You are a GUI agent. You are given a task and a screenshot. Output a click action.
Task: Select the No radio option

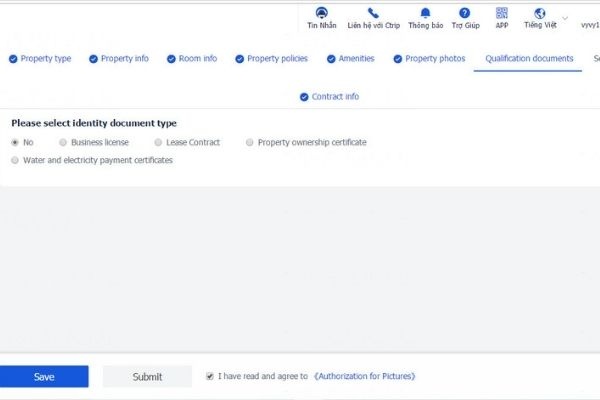coord(15,142)
